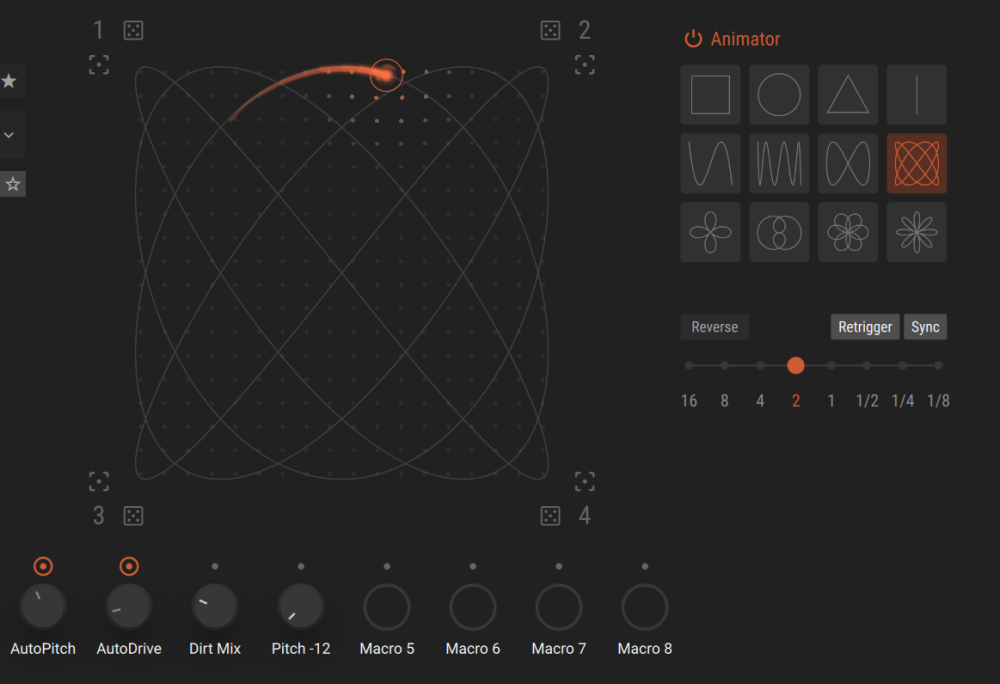Viewport: 1000px width, 684px height.
Task: Select the orange Lissajous mesh shape
Action: (x=917, y=163)
